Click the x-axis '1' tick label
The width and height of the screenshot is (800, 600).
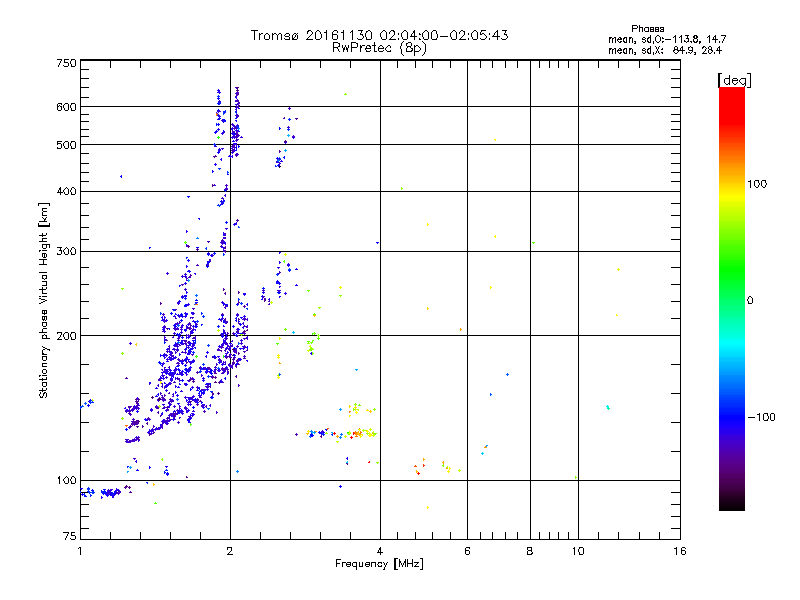(80, 551)
